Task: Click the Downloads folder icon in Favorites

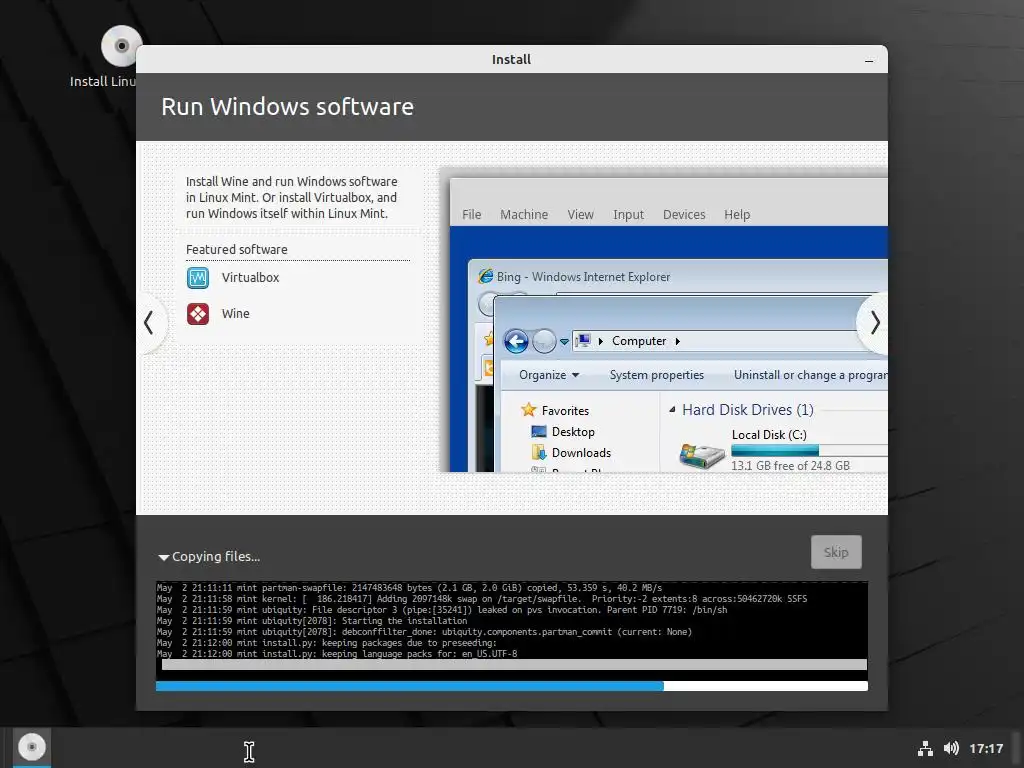Action: click(539, 453)
